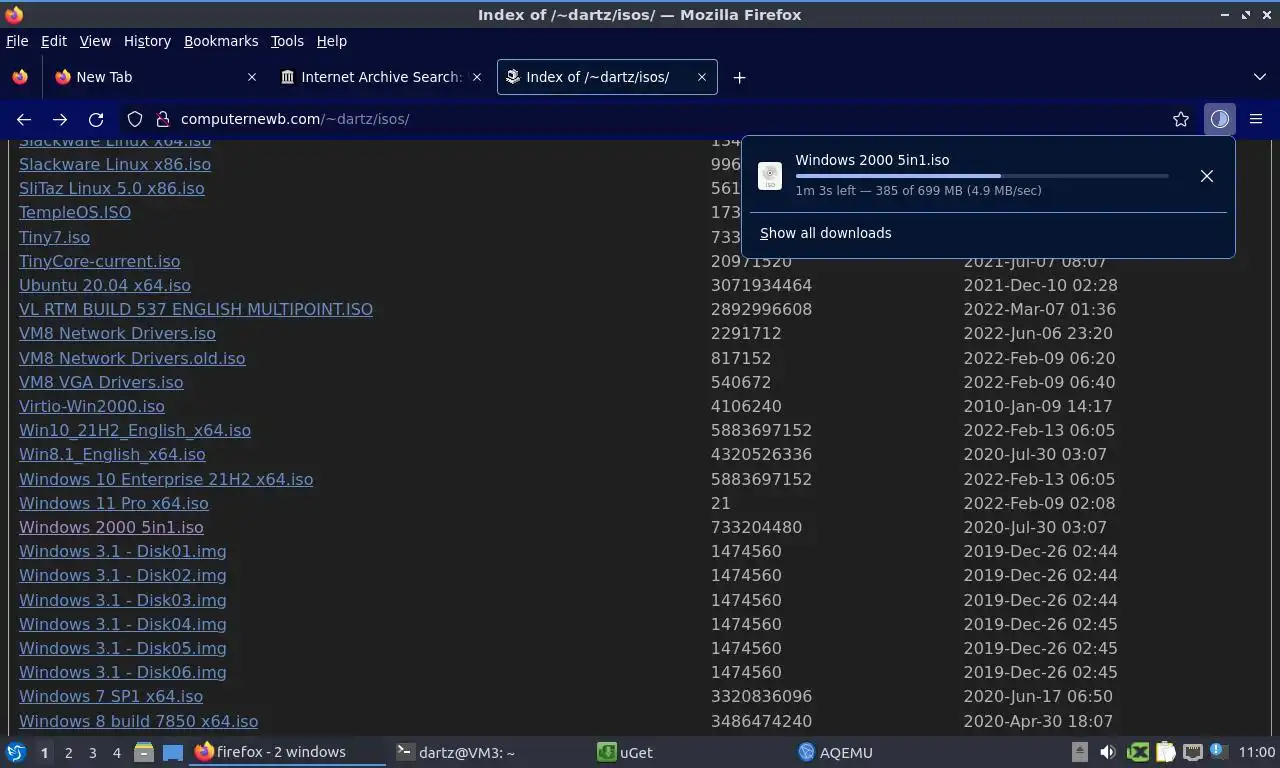This screenshot has width=1280, height=768.
Task: Open the tracking protection shield icon
Action: (135, 119)
